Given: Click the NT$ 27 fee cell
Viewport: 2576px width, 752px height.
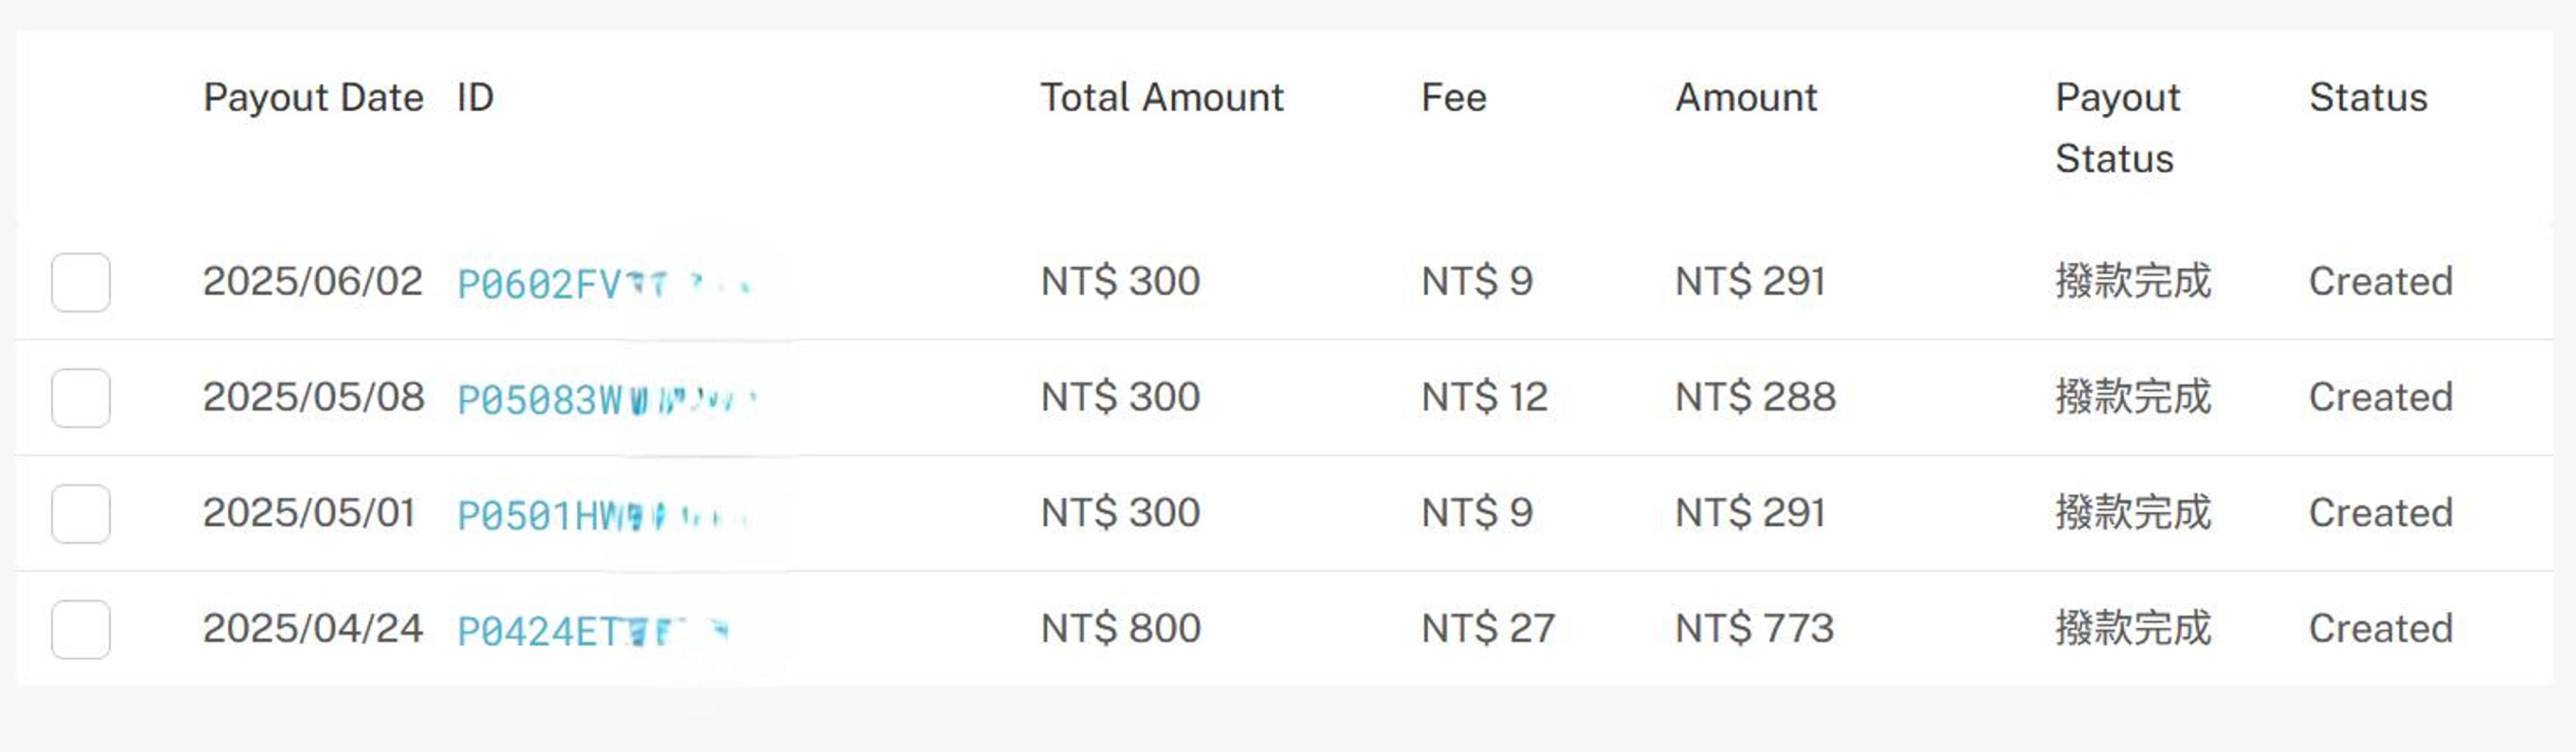Looking at the screenshot, I should [x=1487, y=628].
